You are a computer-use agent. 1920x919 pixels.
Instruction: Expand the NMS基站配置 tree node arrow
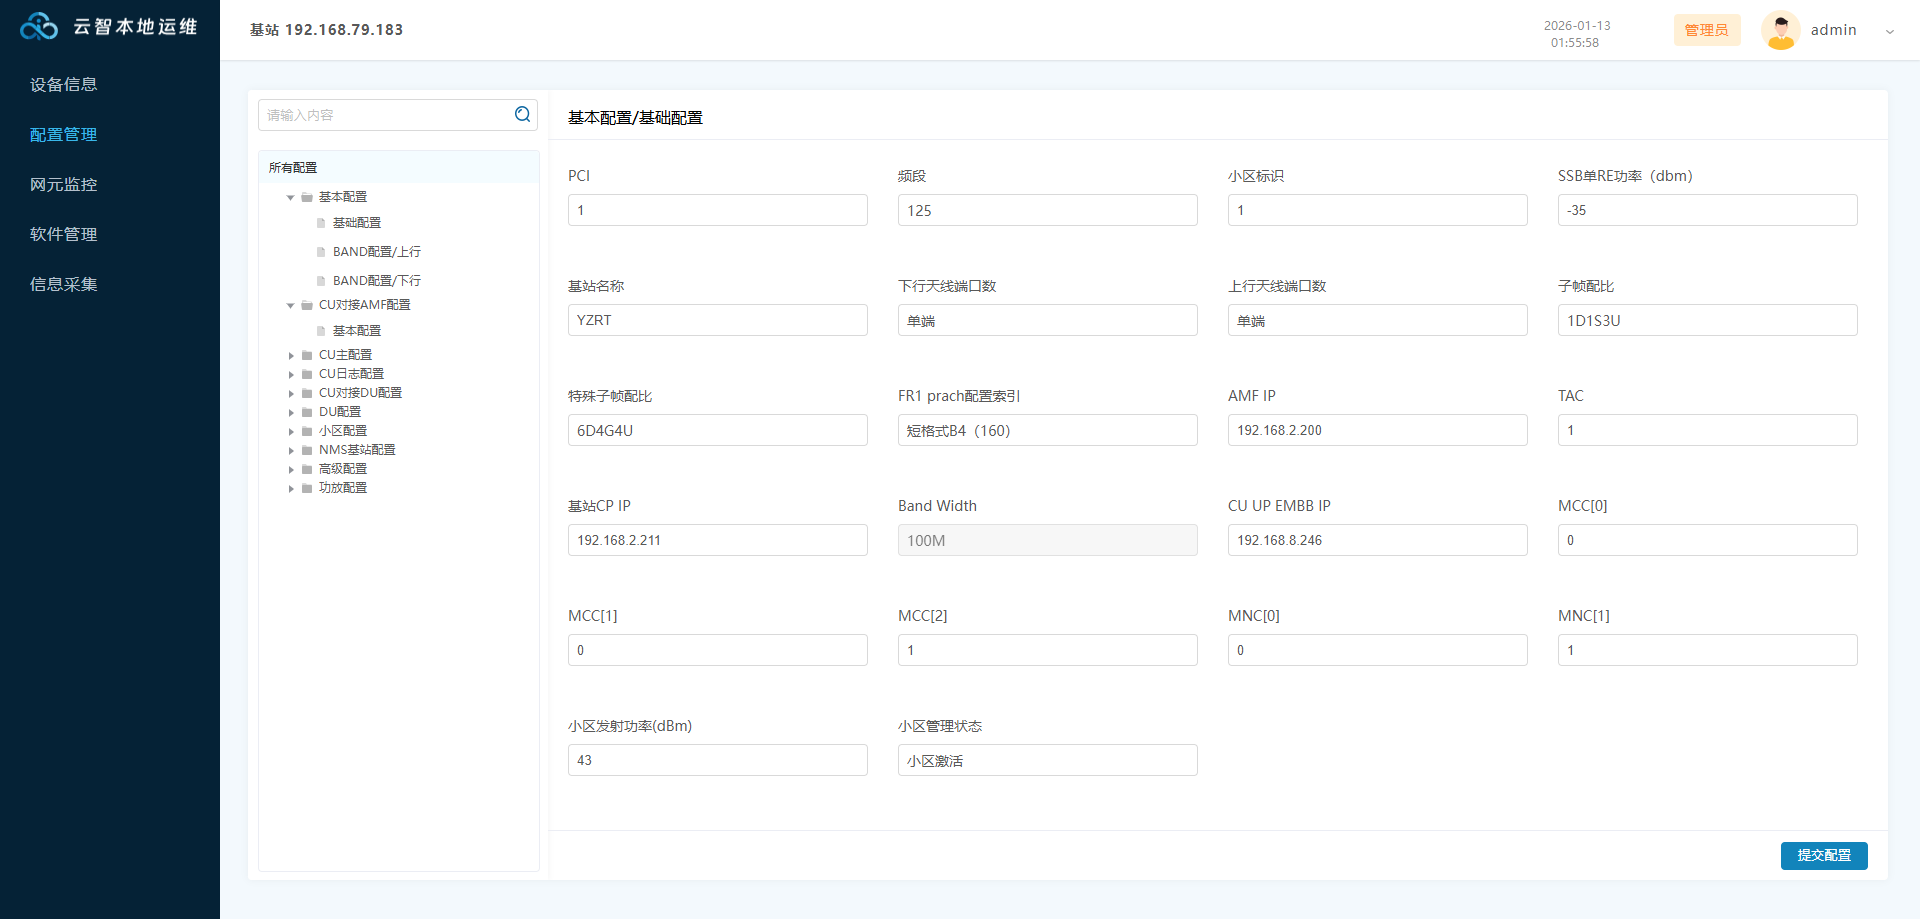coord(291,450)
